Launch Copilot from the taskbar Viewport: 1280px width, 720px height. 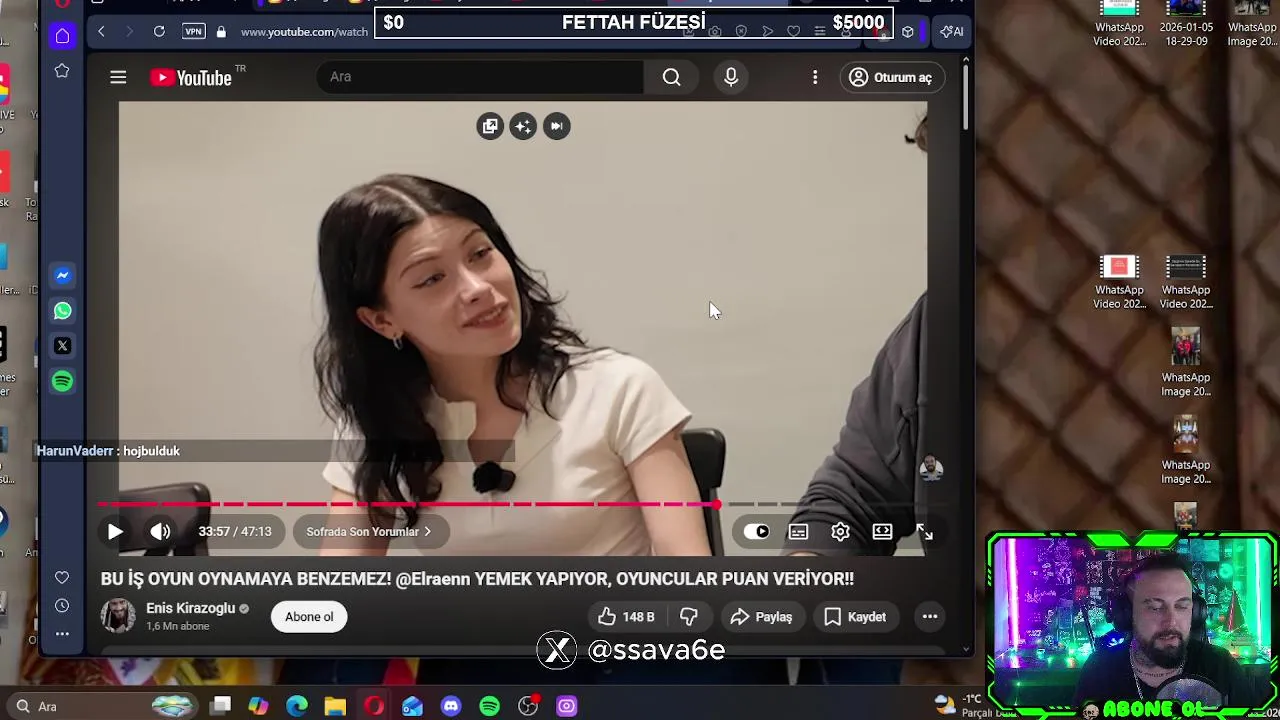(x=258, y=706)
